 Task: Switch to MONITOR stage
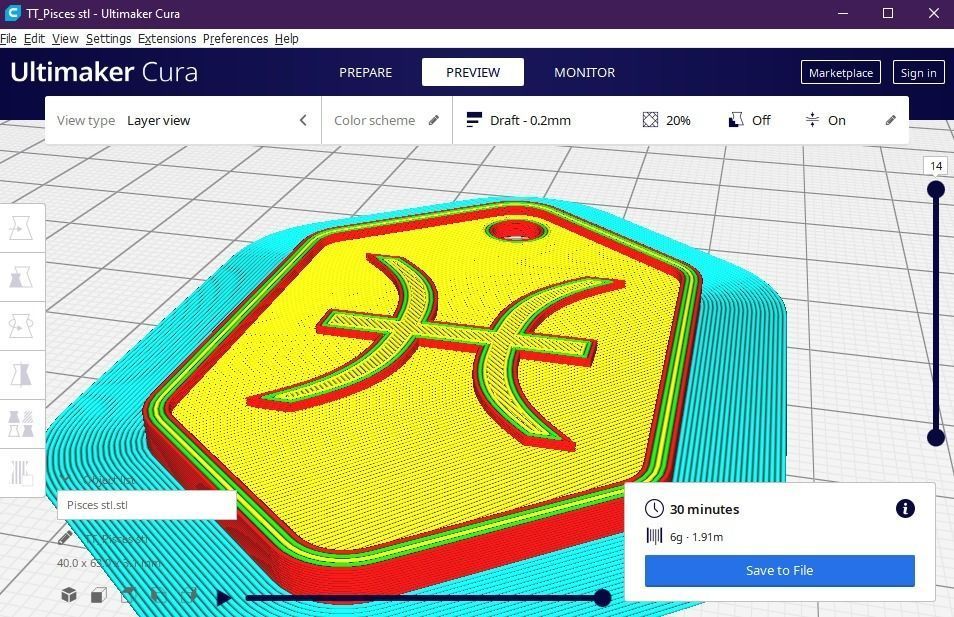(585, 72)
